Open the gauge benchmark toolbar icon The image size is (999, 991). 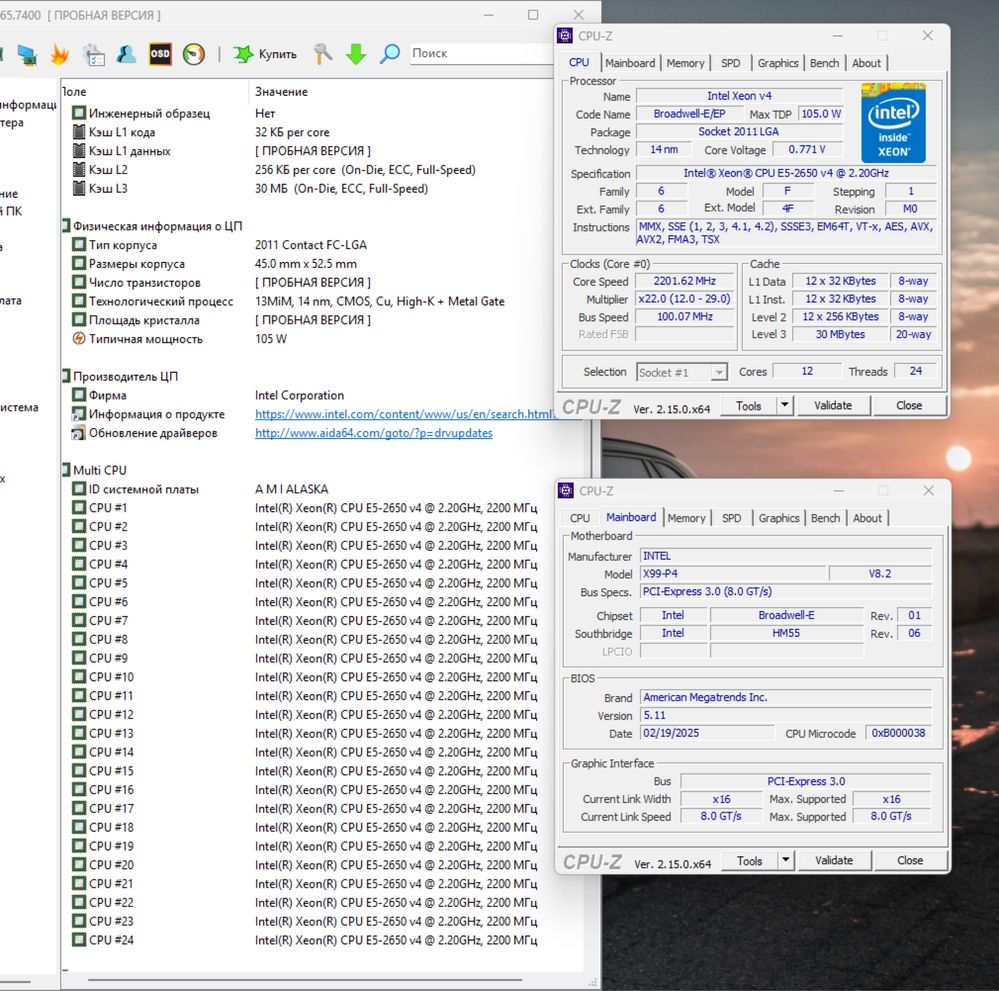[x=194, y=54]
